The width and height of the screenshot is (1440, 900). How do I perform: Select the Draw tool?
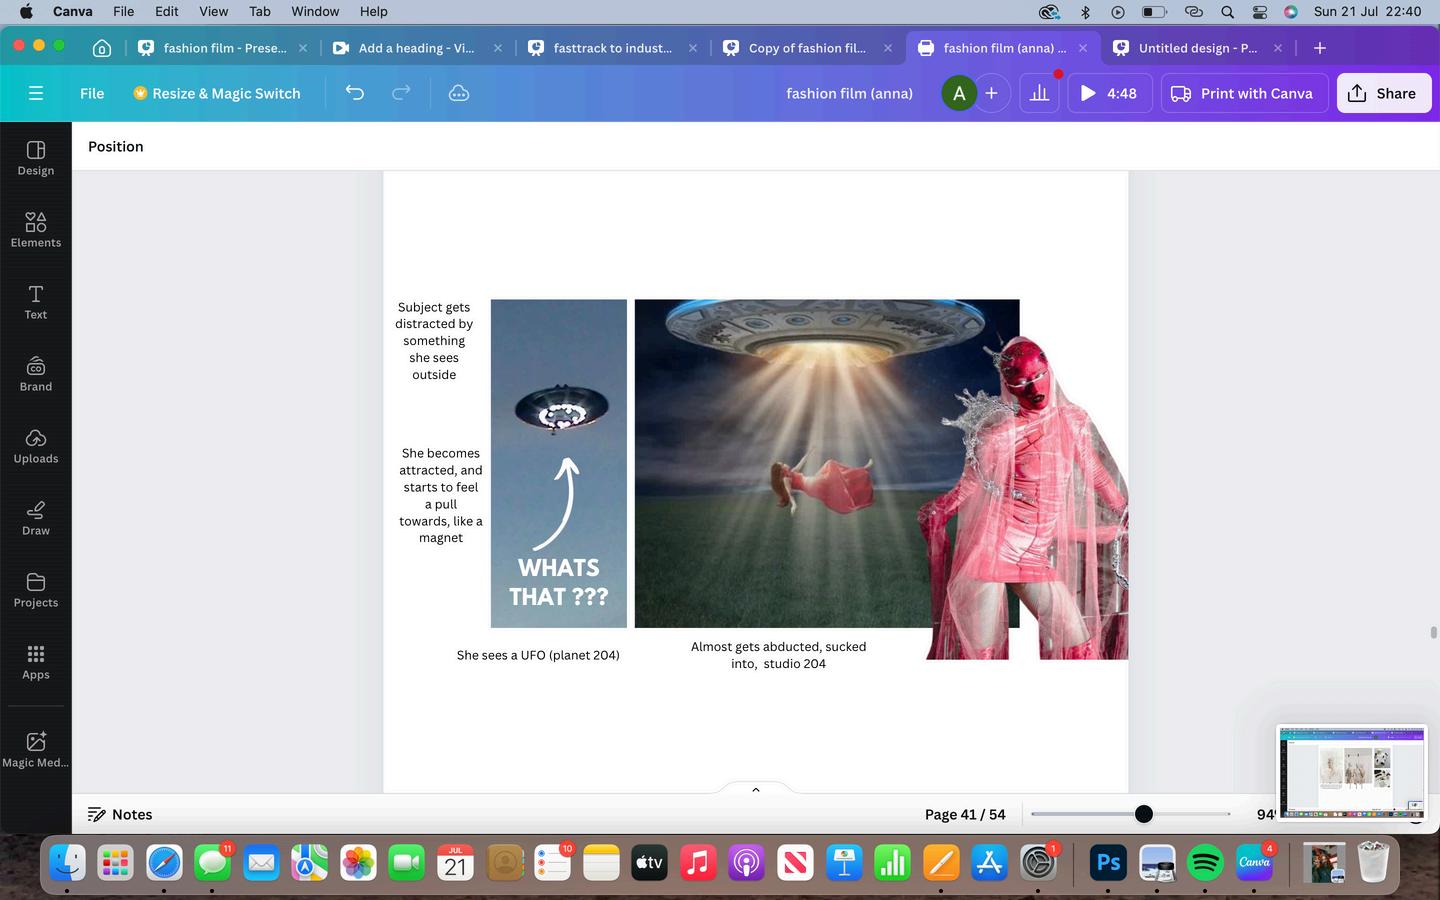pos(36,518)
